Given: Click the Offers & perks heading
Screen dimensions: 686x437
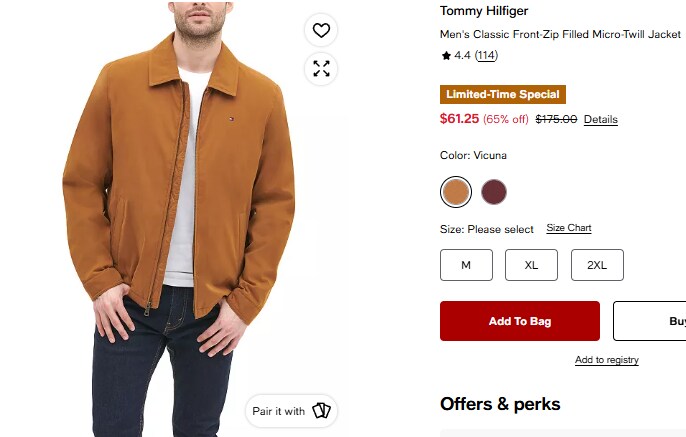Looking at the screenshot, I should 500,404.
